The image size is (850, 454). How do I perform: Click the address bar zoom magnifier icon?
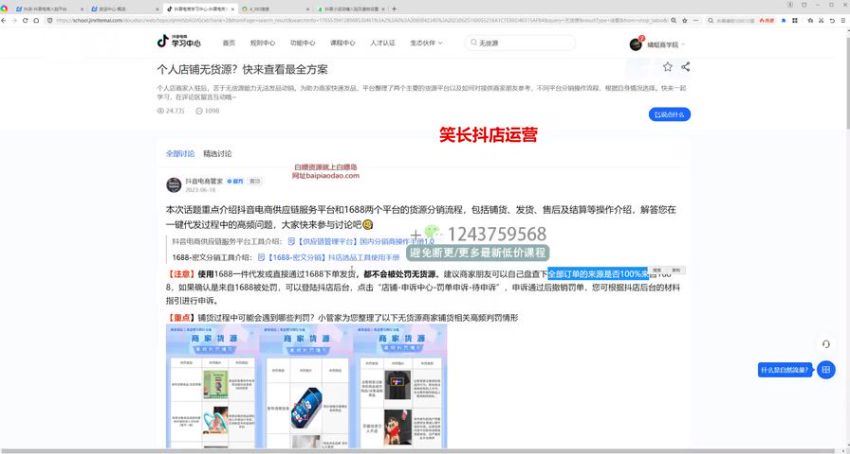coord(673,20)
